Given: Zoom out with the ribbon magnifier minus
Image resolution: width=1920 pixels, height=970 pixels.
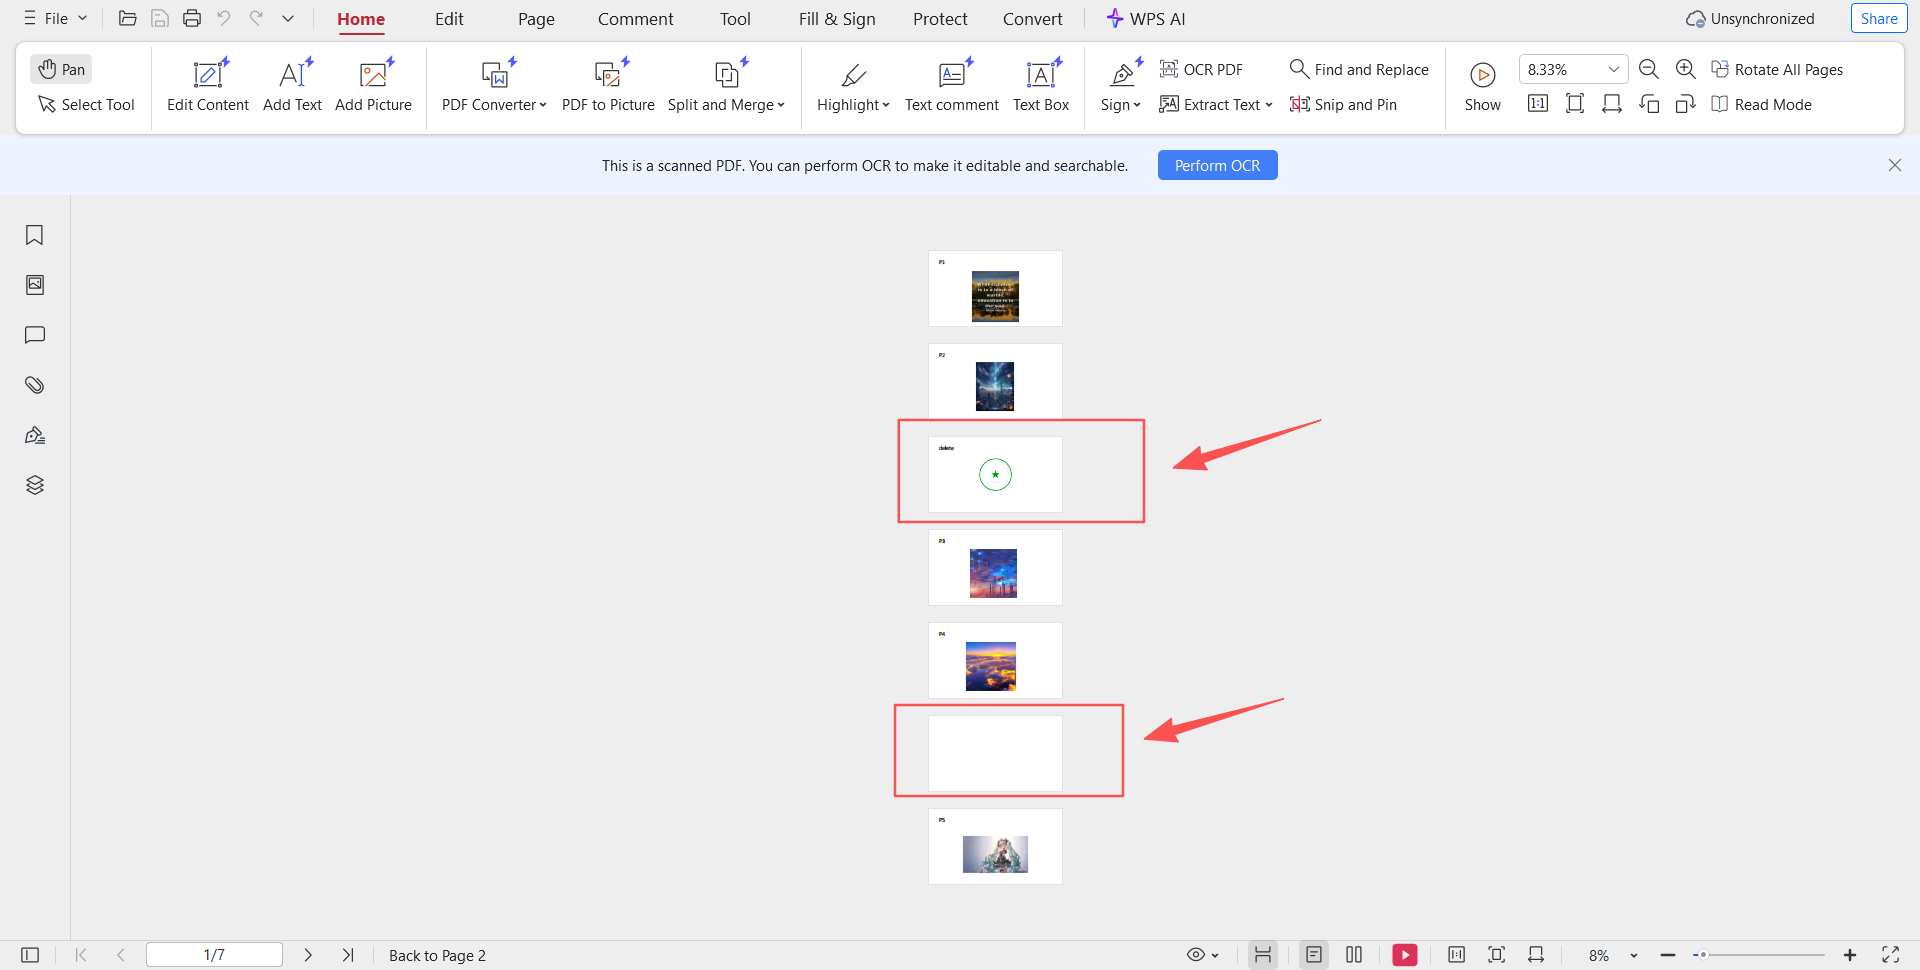Looking at the screenshot, I should [x=1649, y=69].
